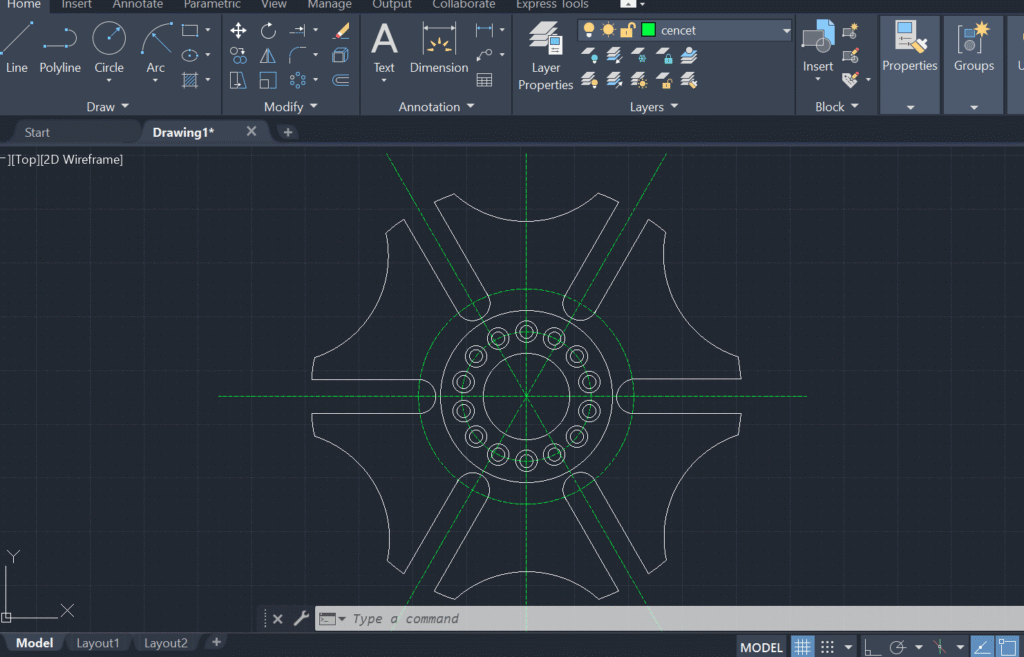
Task: Open the Block Editor icon
Action: (x=850, y=56)
